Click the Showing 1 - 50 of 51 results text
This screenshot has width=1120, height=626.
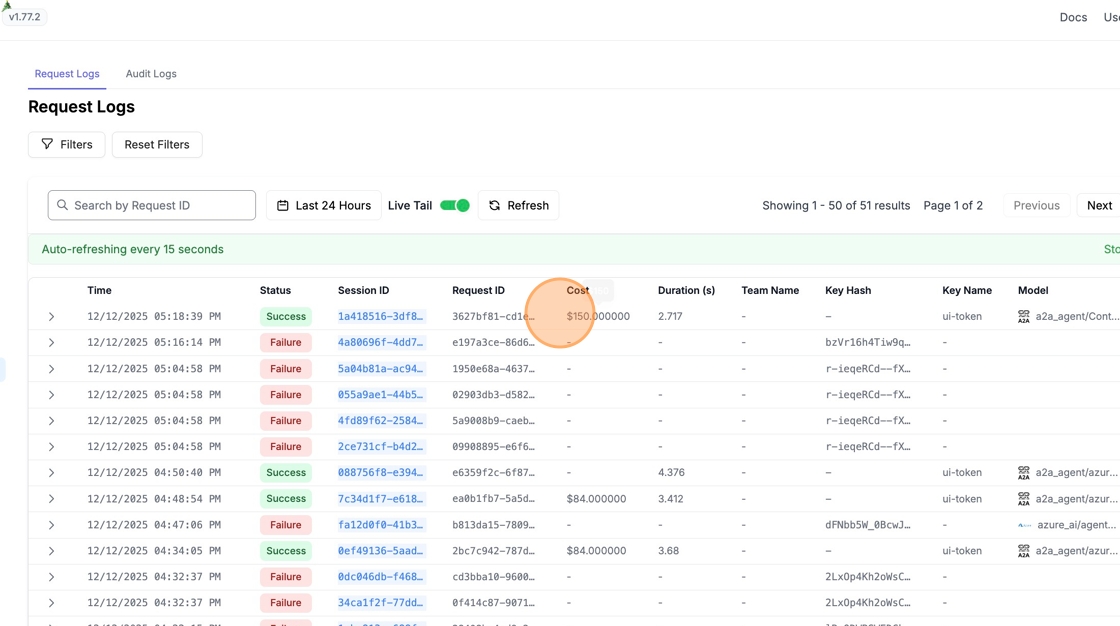click(836, 205)
